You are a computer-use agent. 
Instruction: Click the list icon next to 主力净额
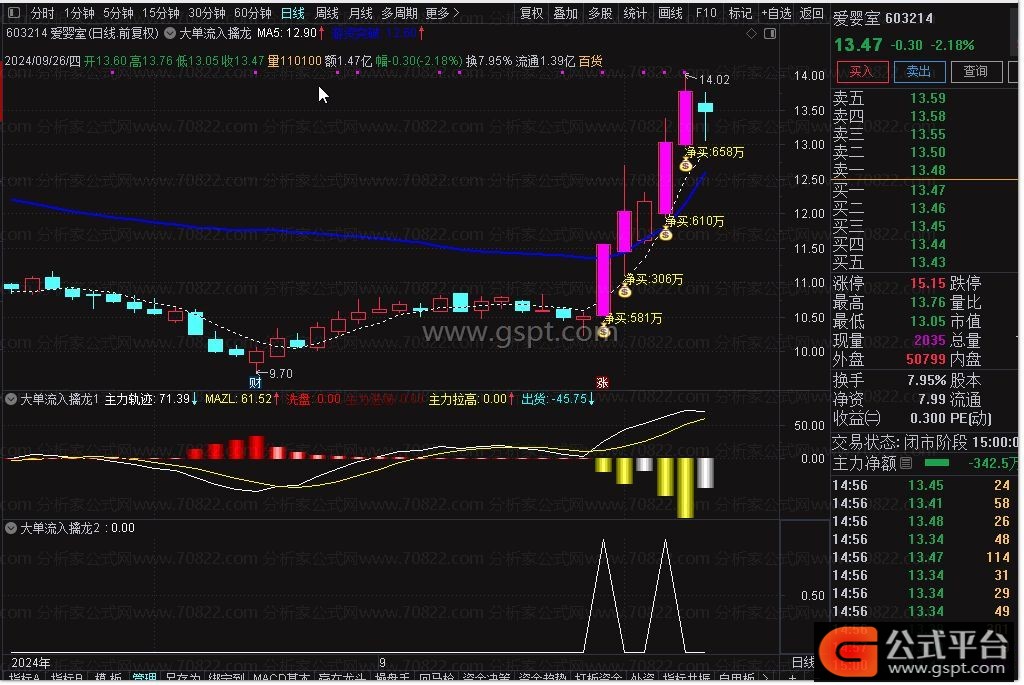click(906, 464)
